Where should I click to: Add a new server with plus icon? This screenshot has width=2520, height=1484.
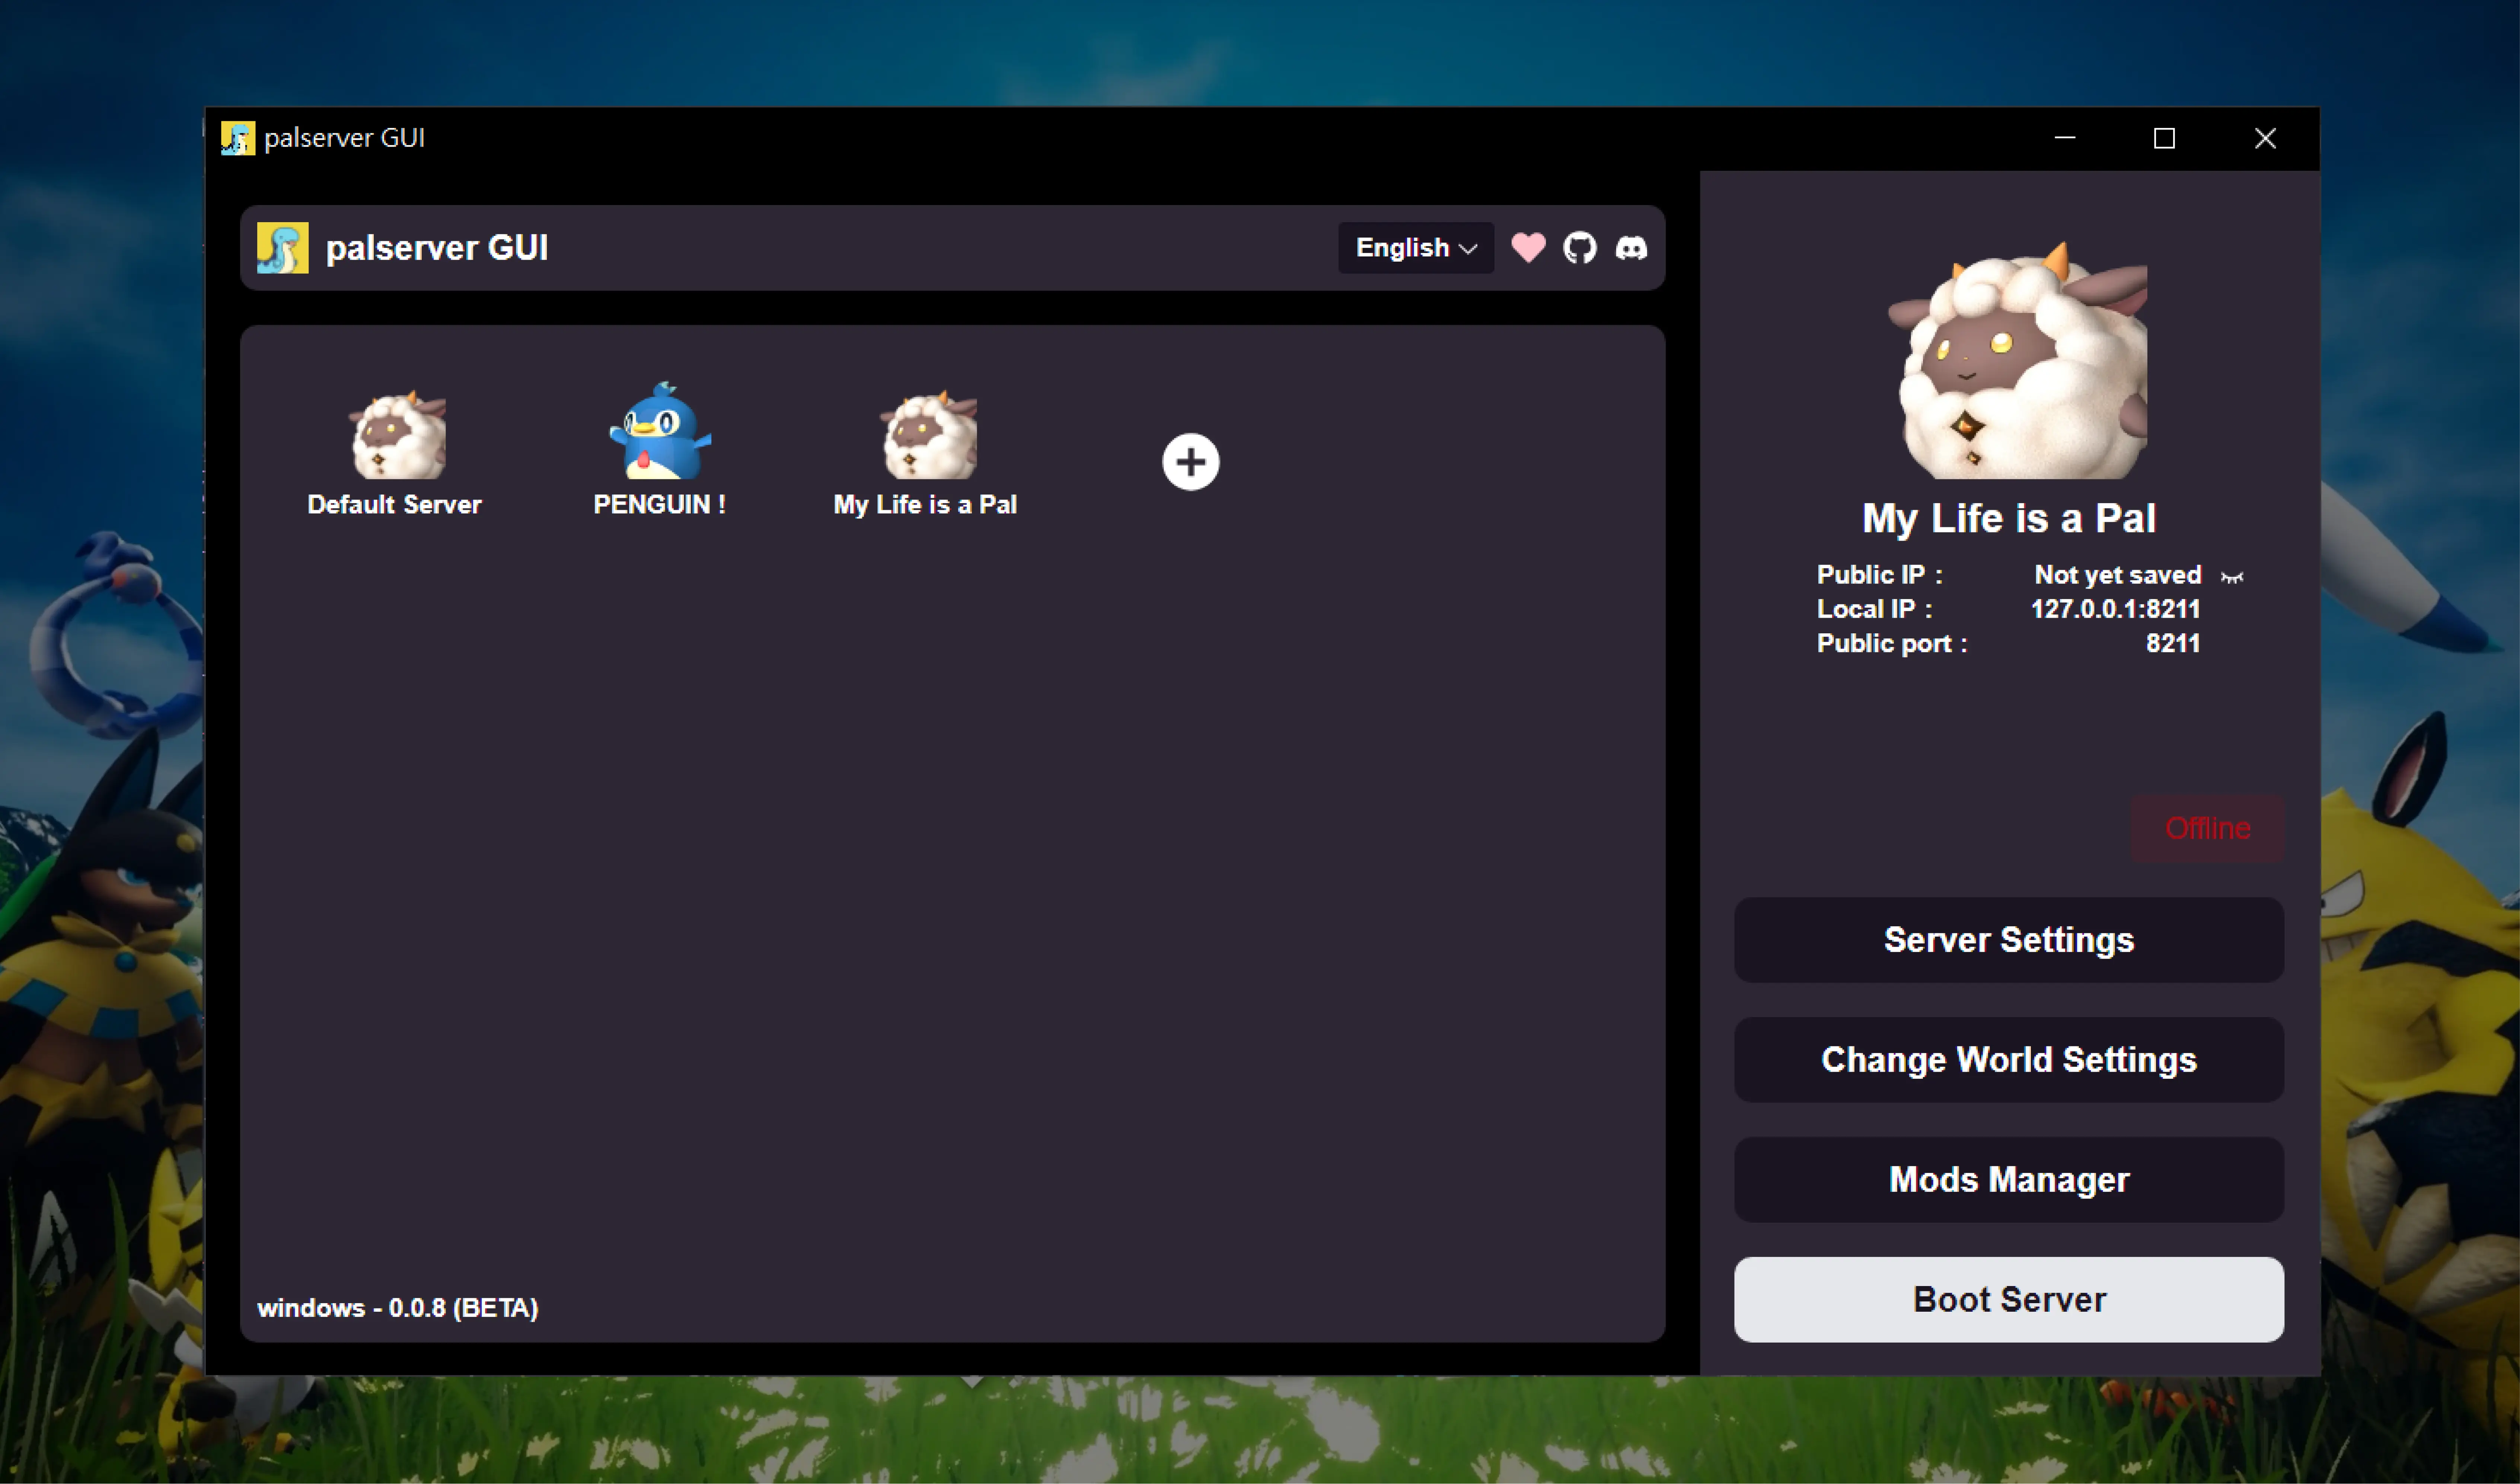click(x=1190, y=462)
